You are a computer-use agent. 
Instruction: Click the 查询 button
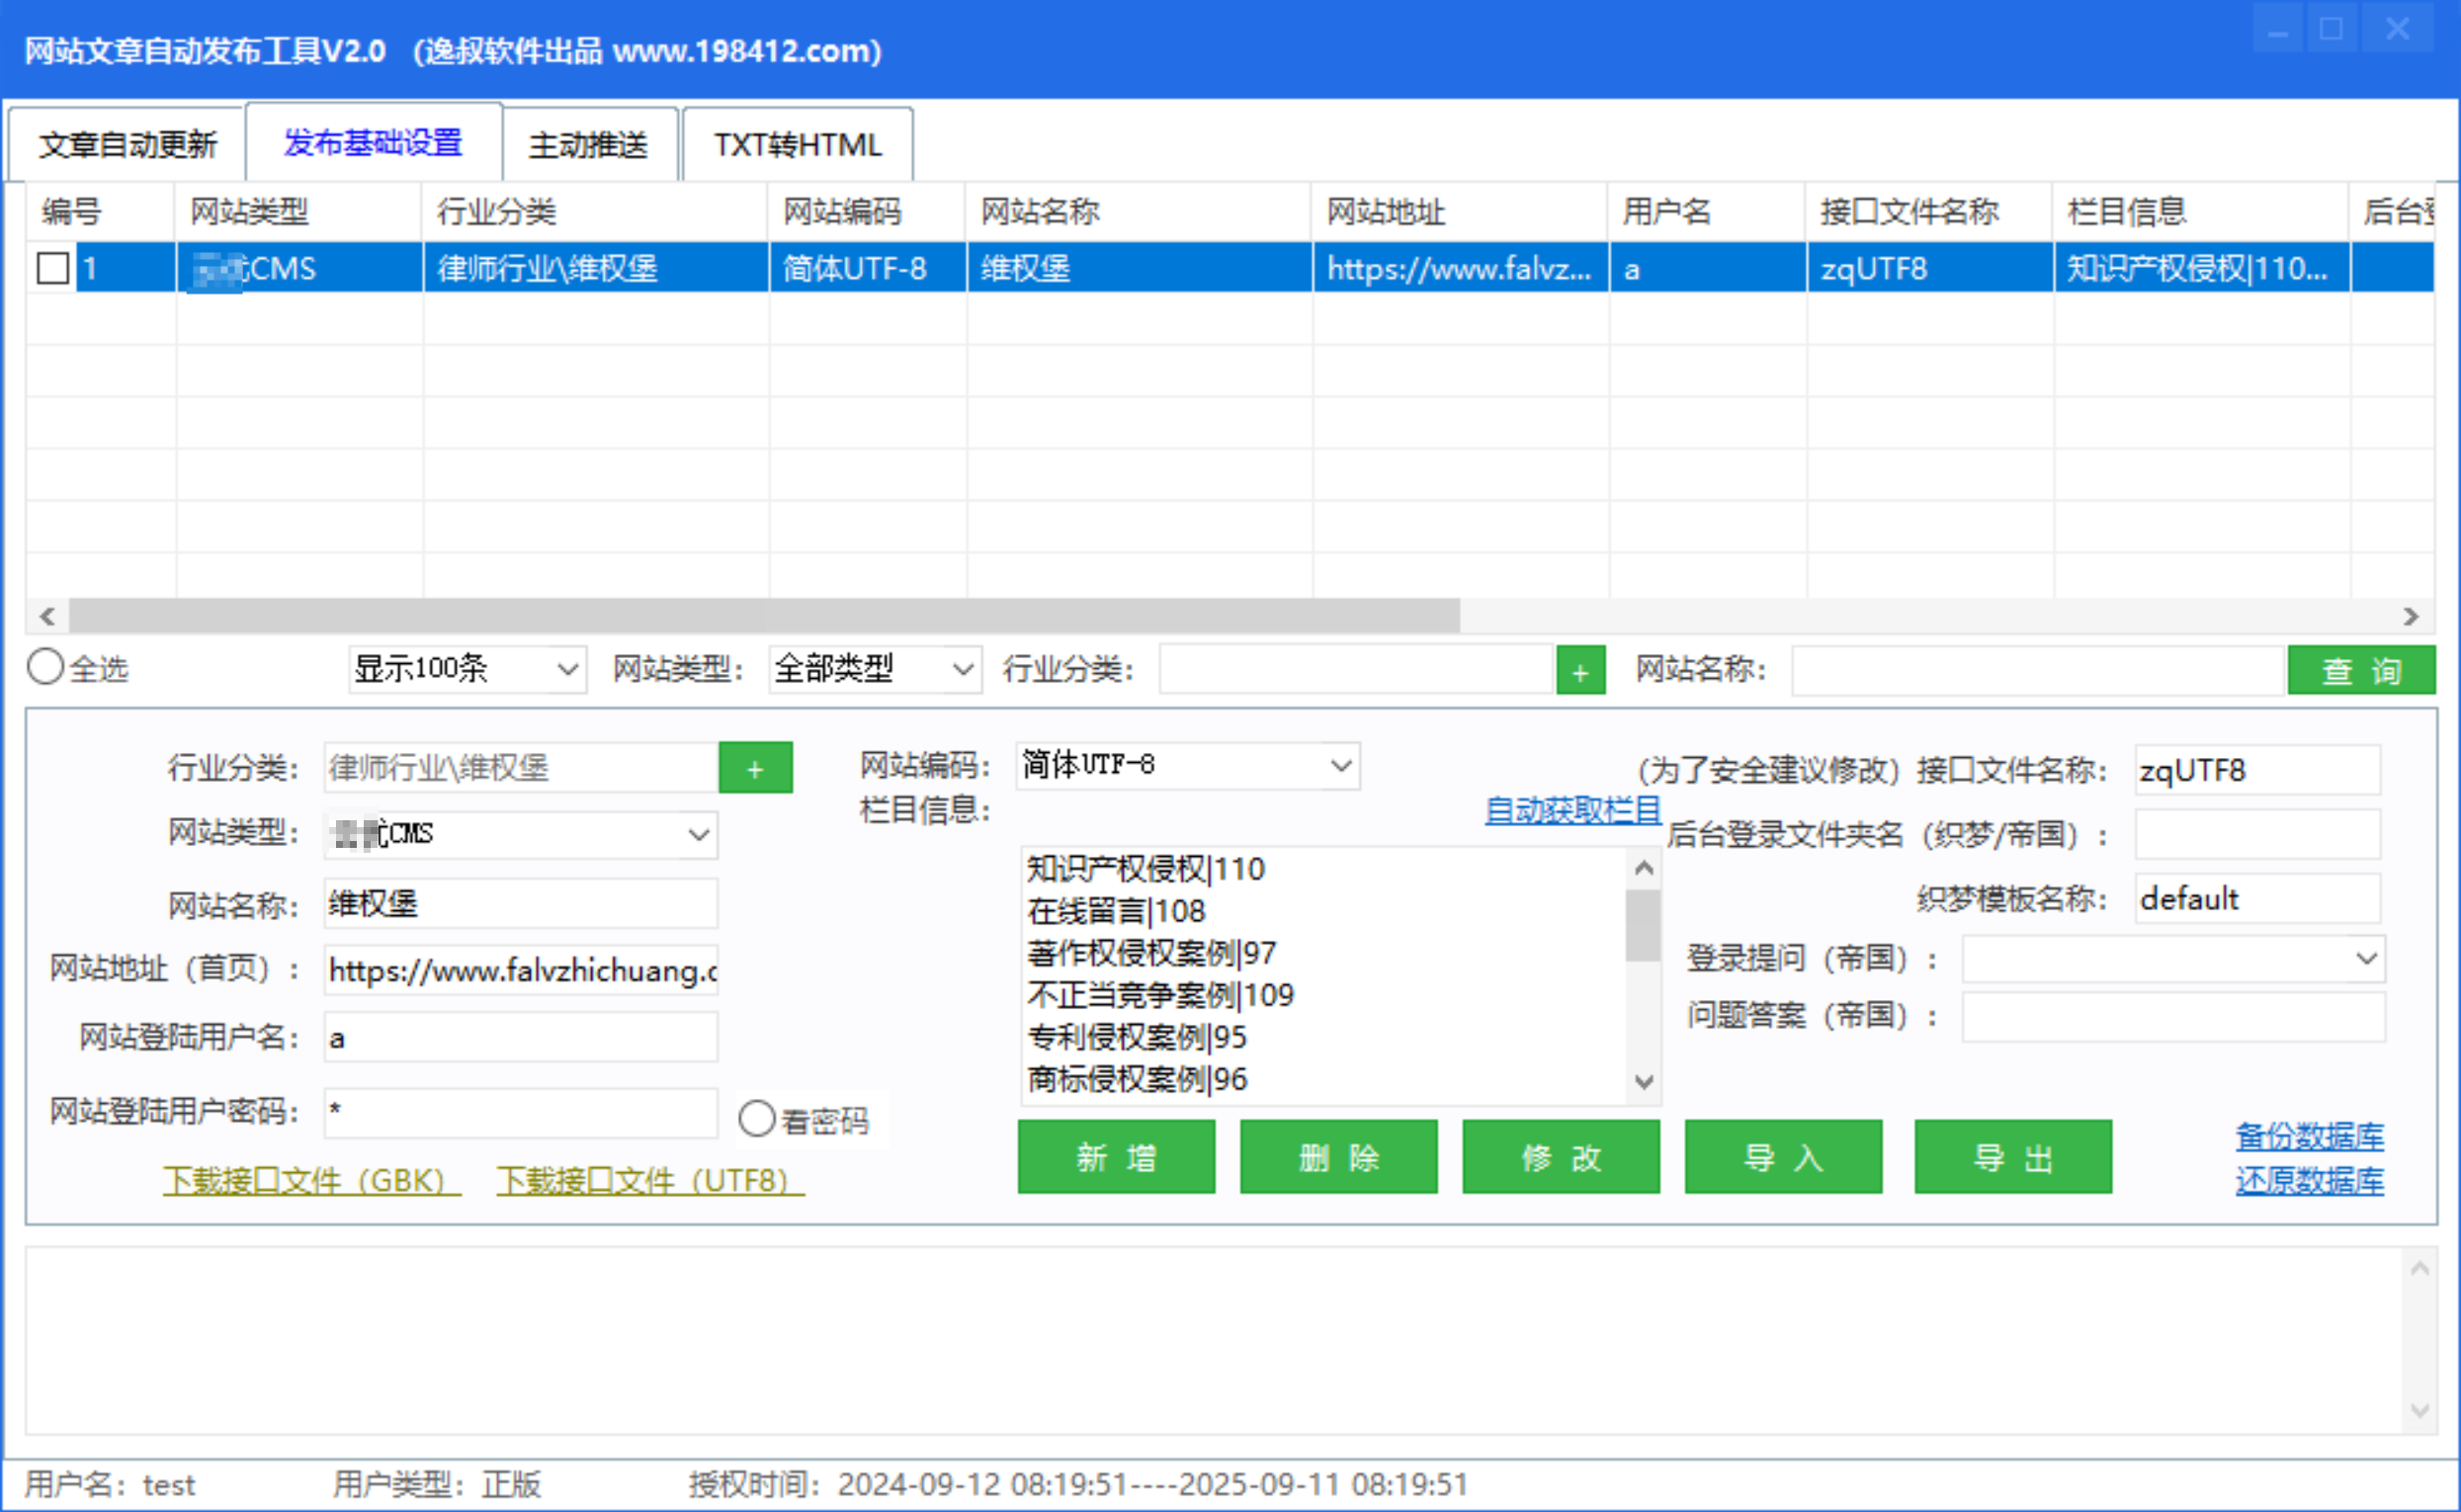tap(2361, 670)
